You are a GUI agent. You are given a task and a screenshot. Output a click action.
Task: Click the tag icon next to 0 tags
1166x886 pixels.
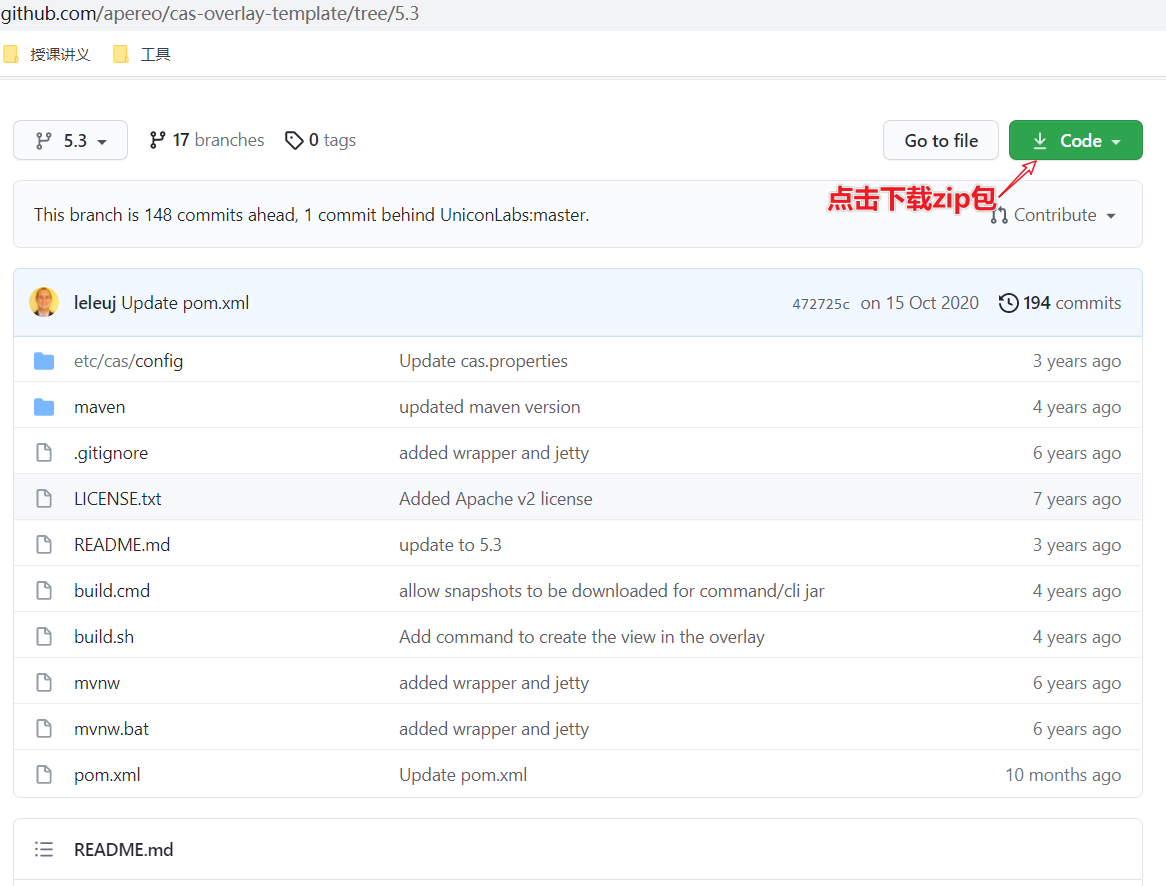(294, 140)
